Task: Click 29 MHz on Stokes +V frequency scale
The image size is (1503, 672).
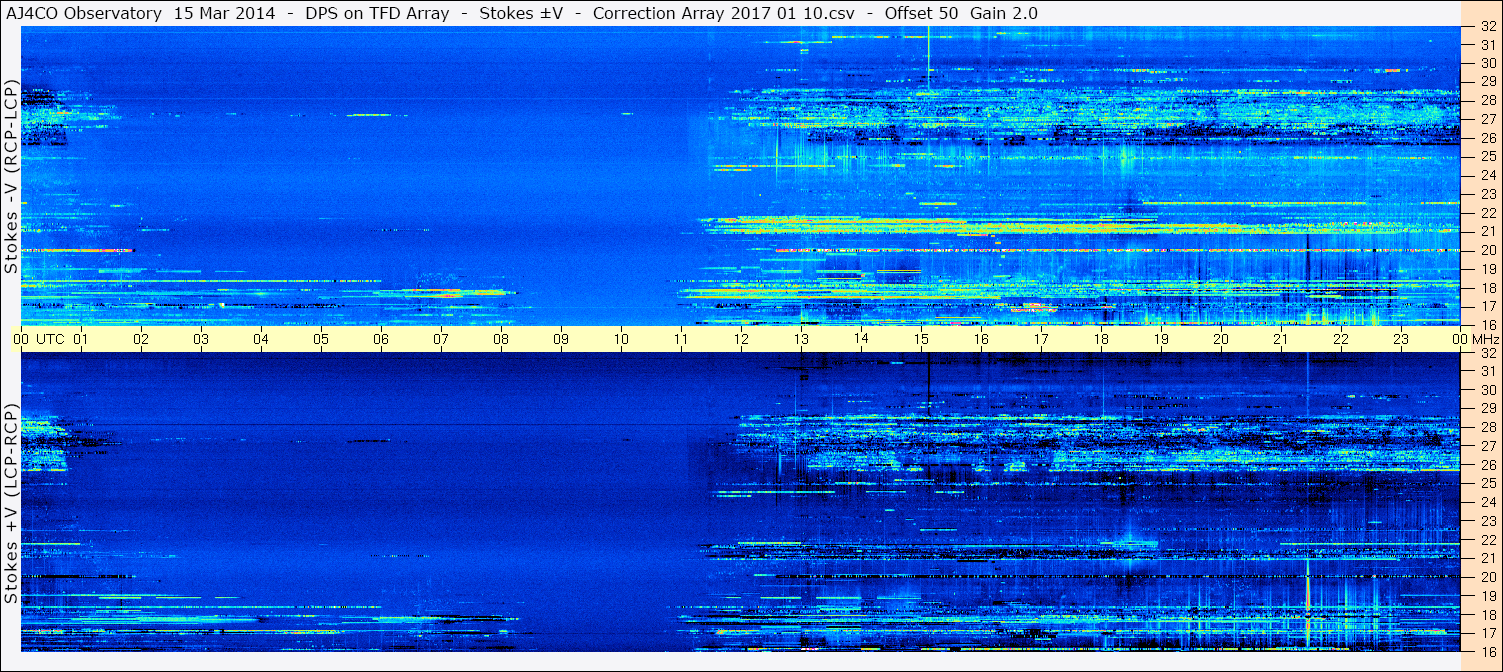Action: 1488,408
